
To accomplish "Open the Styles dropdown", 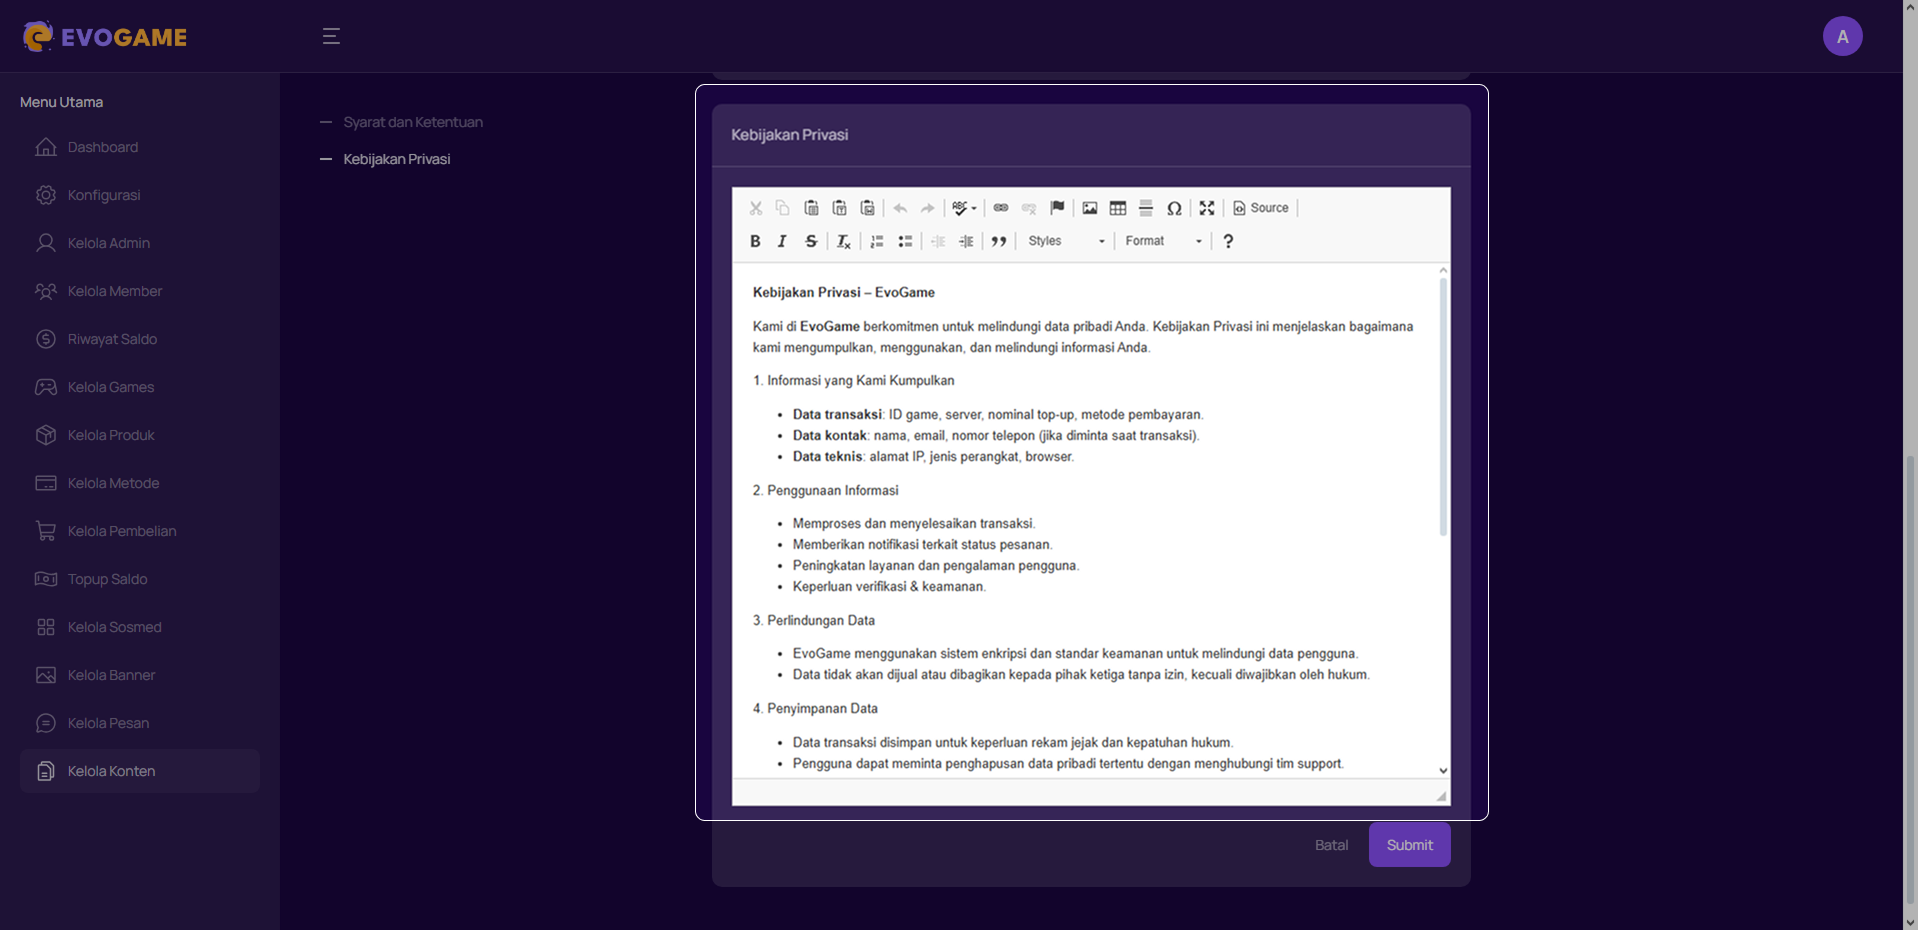I will click(1066, 241).
